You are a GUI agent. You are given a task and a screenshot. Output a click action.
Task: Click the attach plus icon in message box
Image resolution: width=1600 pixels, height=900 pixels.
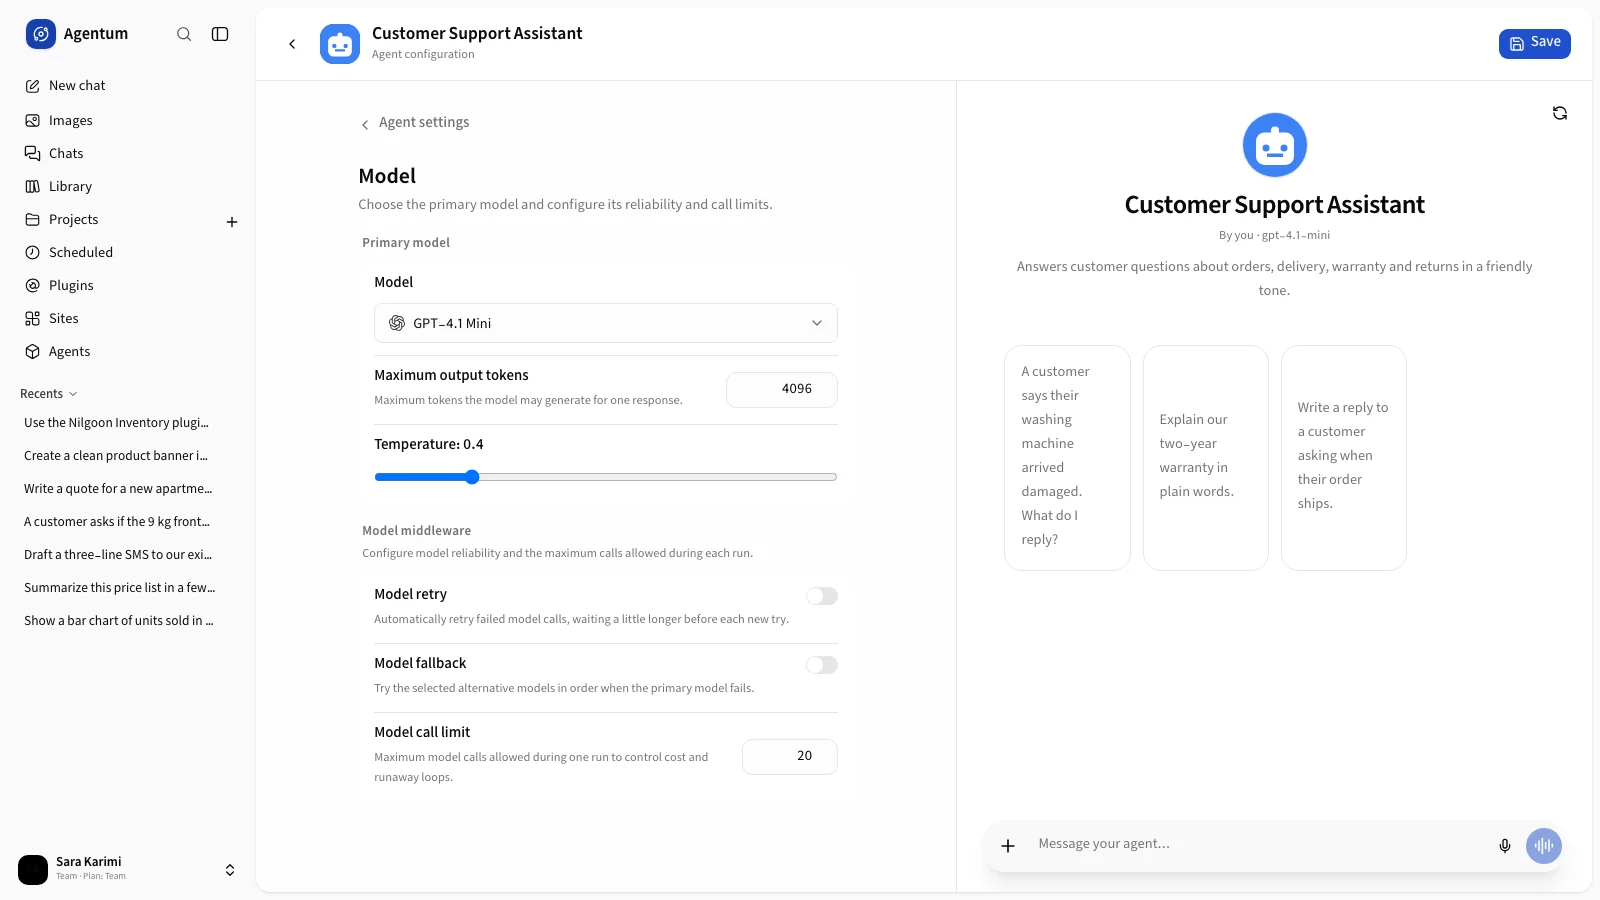point(1008,846)
